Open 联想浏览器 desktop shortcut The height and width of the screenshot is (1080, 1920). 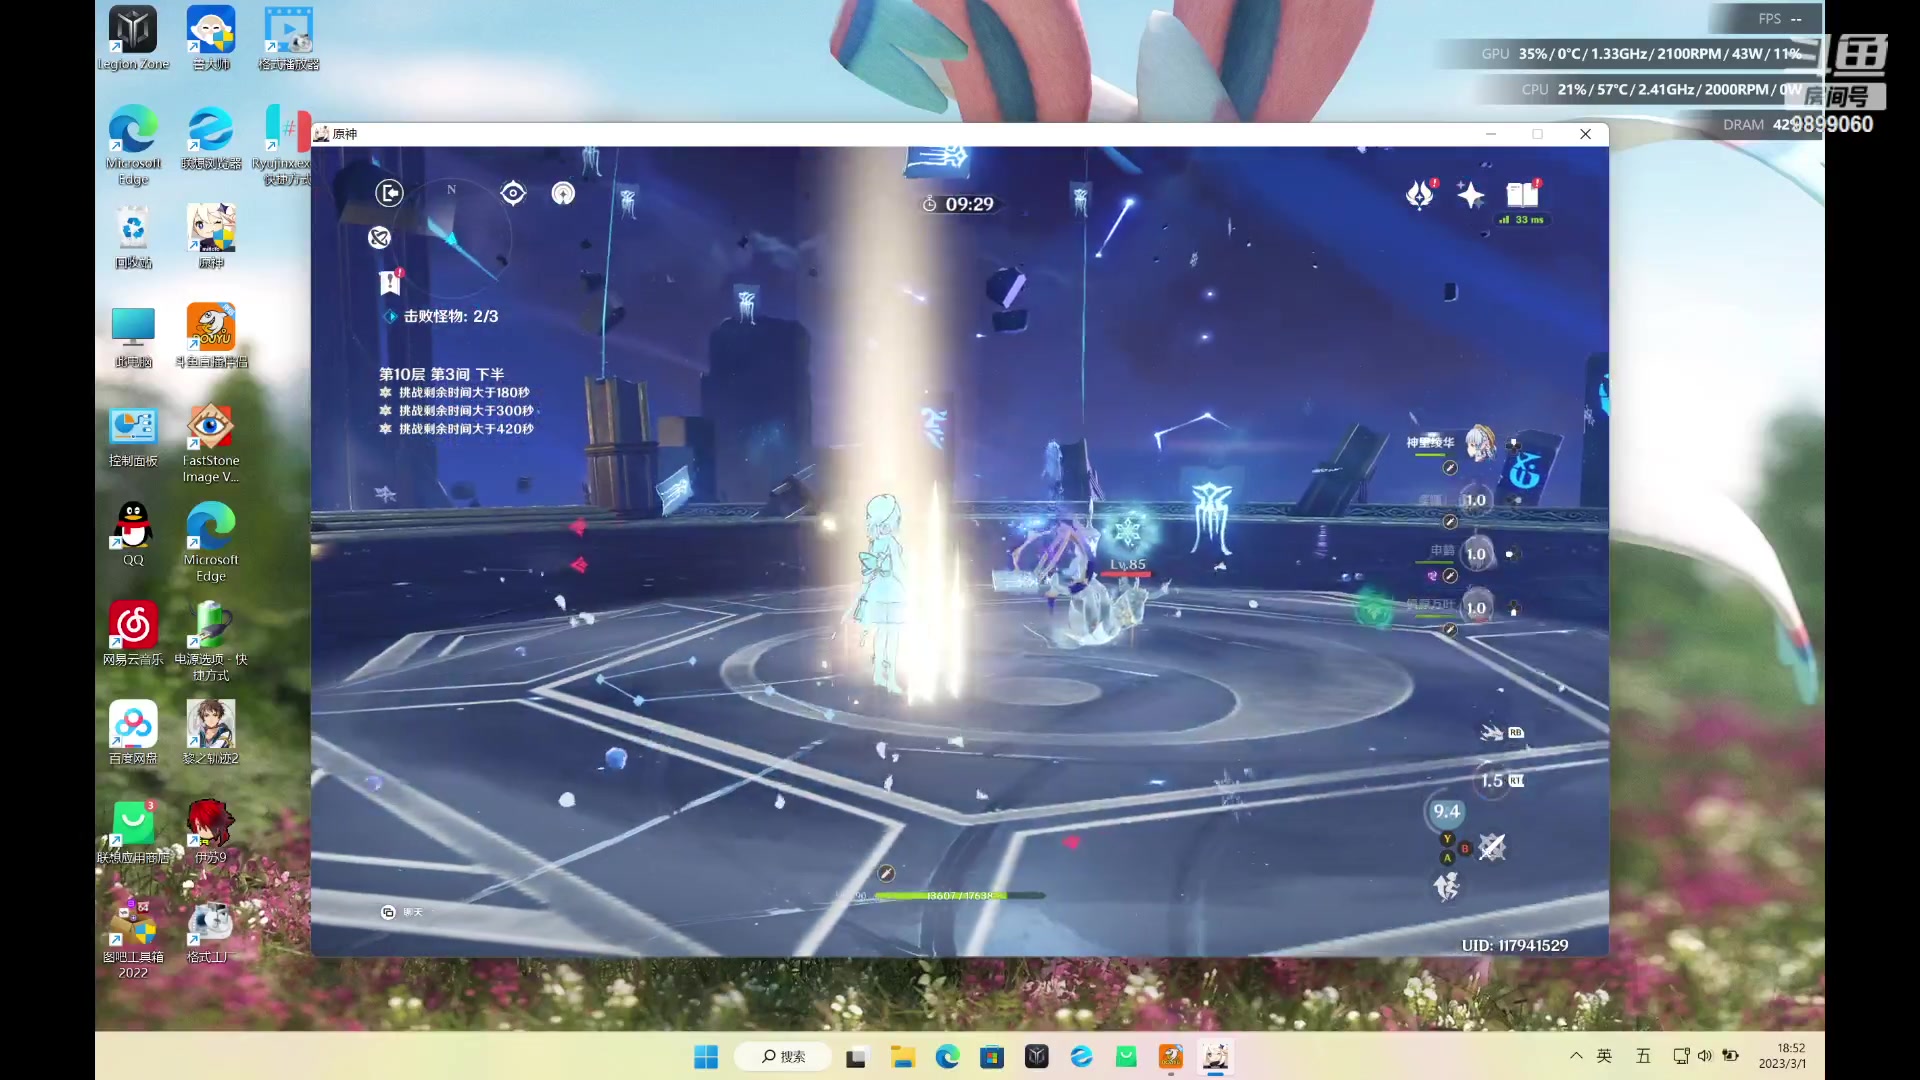point(211,138)
